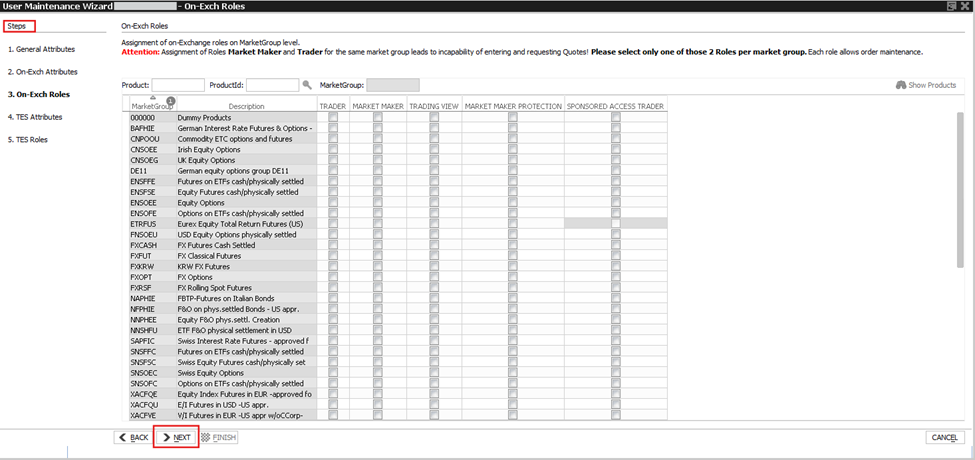The height and width of the screenshot is (460, 975).
Task: Click the maximize icon in the title bar
Action: click(x=951, y=6)
